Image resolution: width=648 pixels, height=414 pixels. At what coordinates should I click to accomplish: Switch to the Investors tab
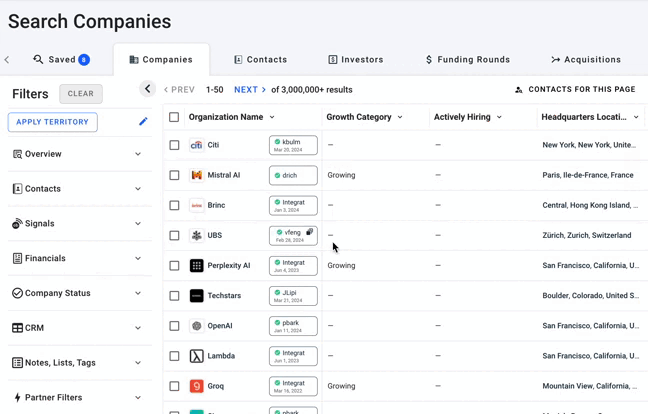pos(356,60)
